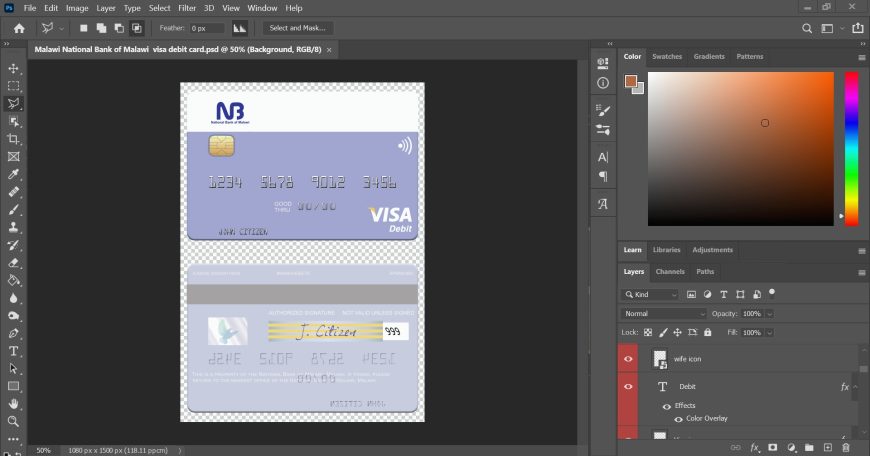Viewport: 870px width, 456px height.
Task: Create a new group folder icon
Action: [810, 447]
